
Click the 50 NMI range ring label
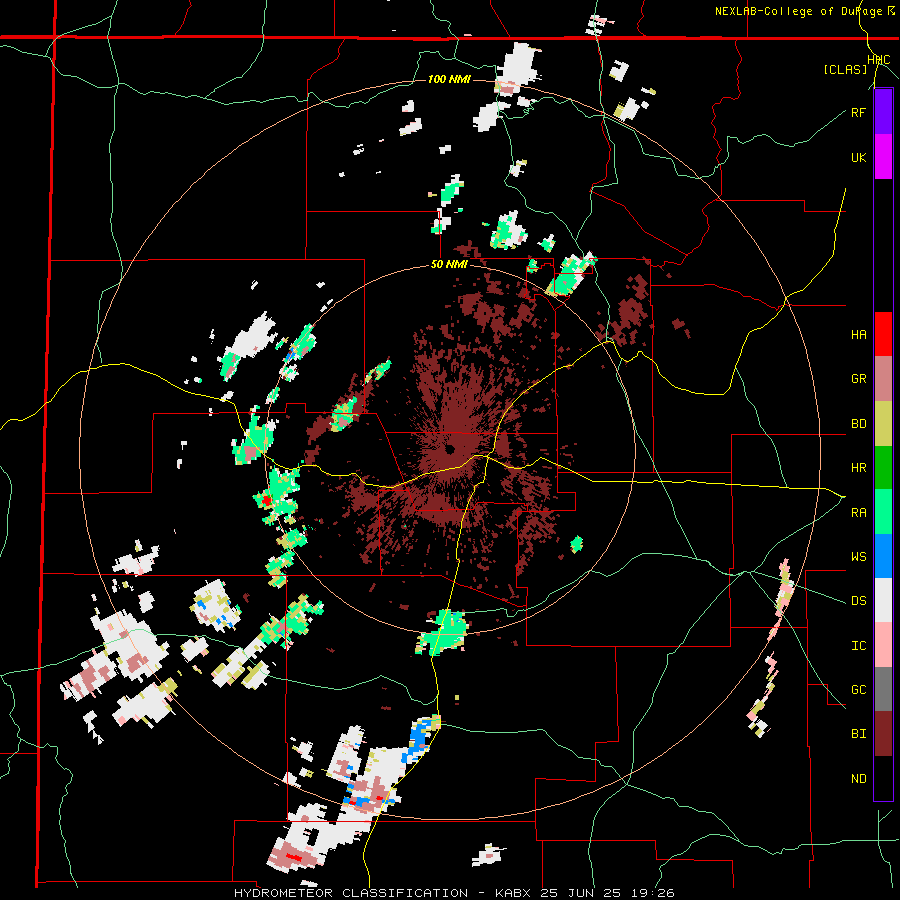click(449, 265)
